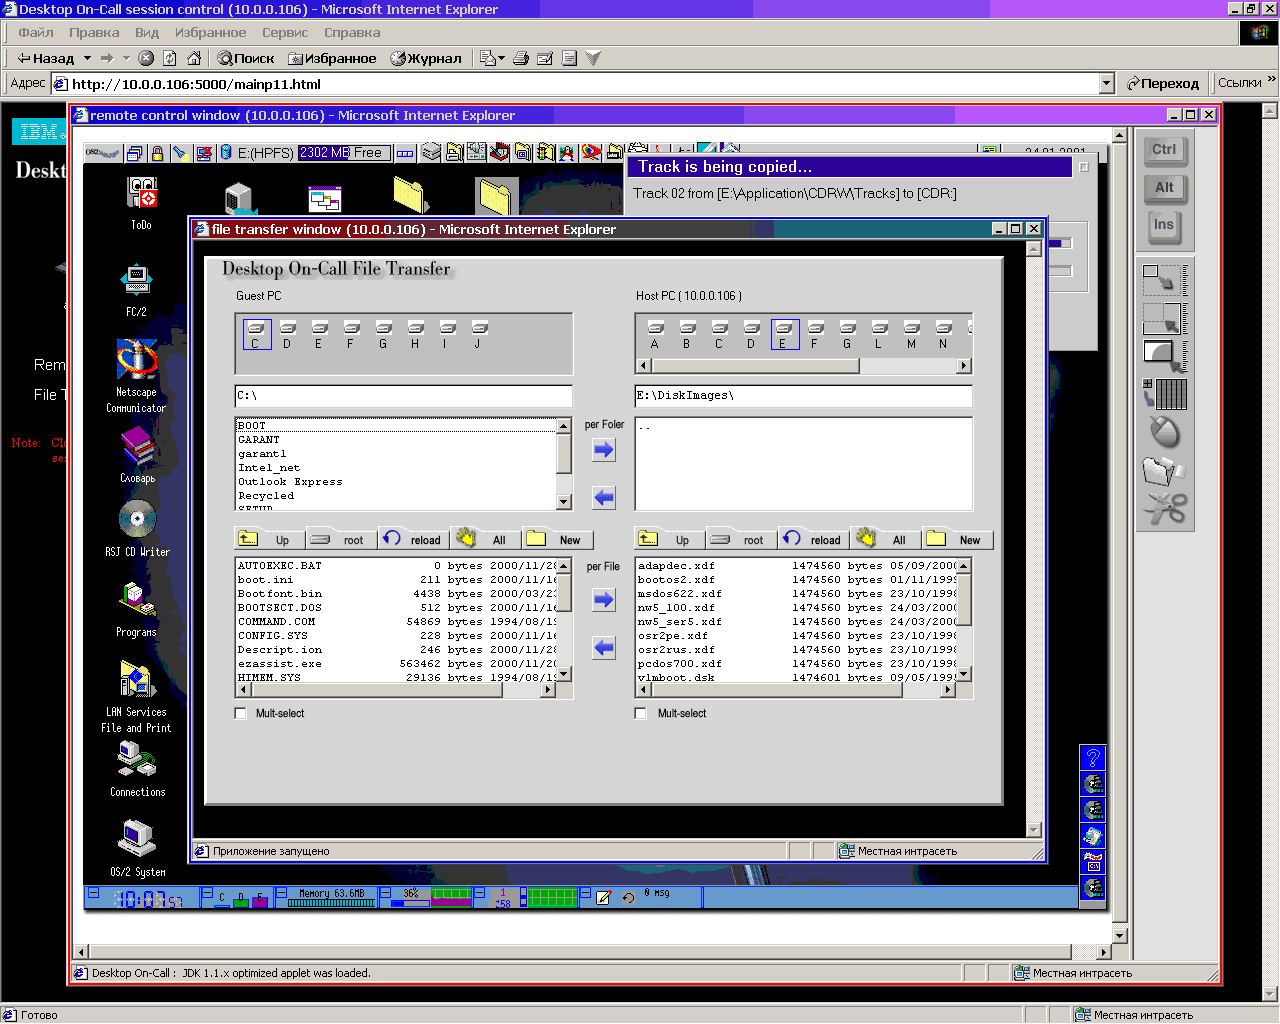Click IE Stop toolbar icon
The width and height of the screenshot is (1280, 1024).
click(146, 58)
